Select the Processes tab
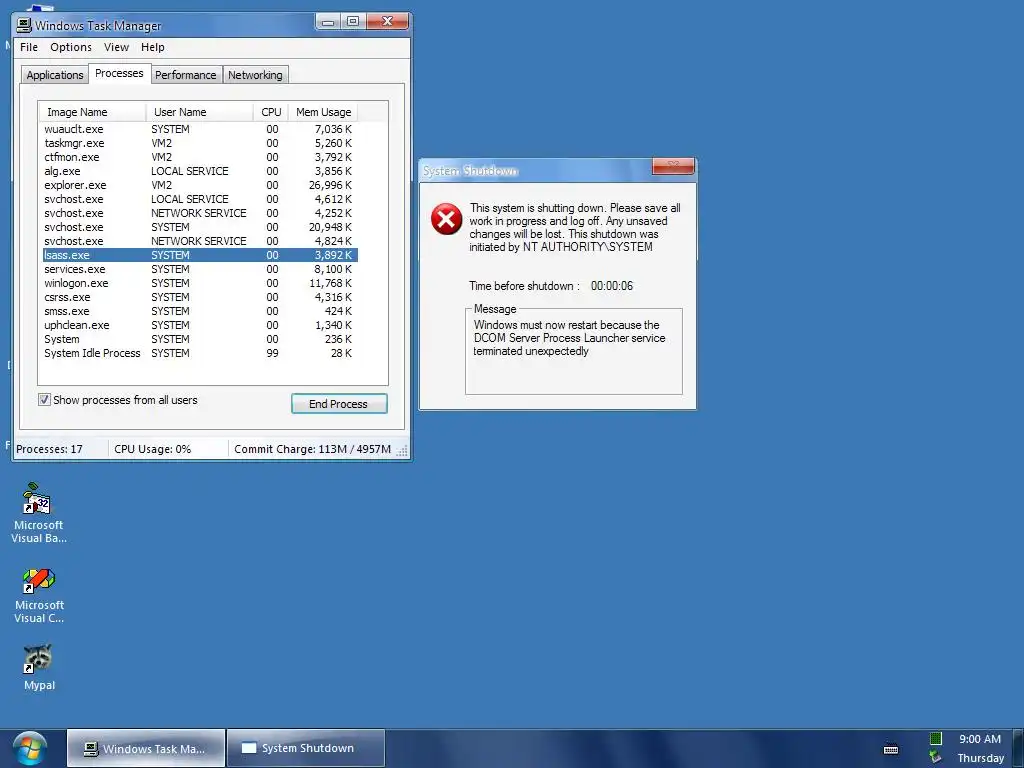Viewport: 1024px width, 768px height. pyautogui.click(x=120, y=73)
